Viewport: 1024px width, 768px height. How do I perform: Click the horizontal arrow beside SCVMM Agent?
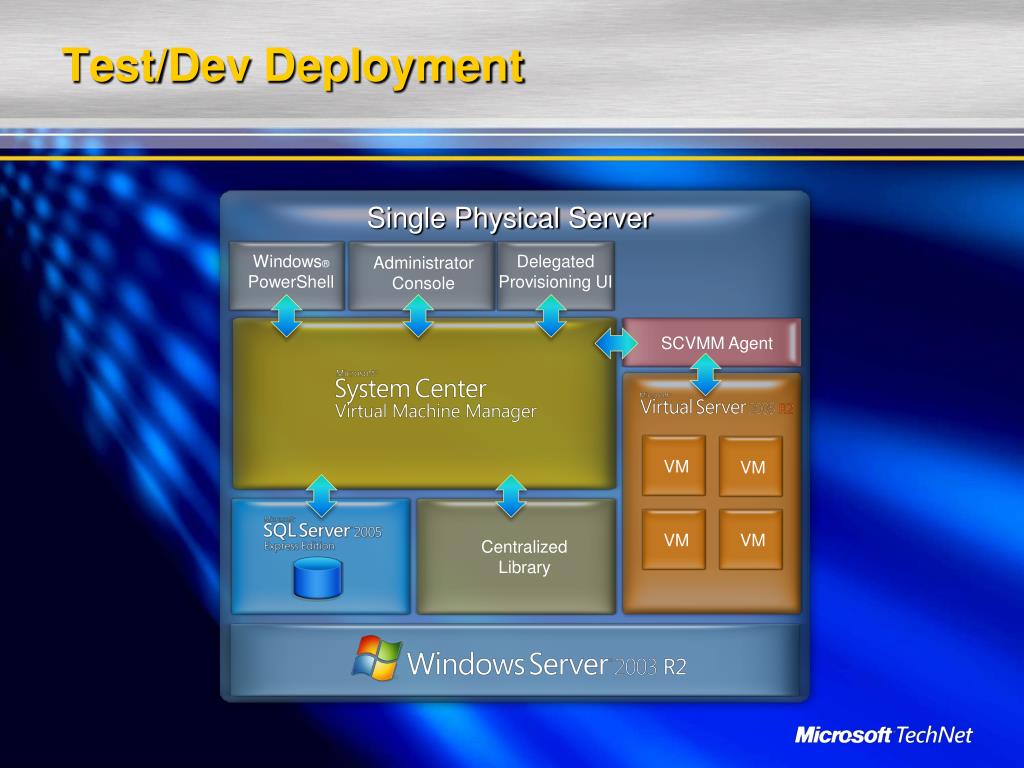(616, 343)
